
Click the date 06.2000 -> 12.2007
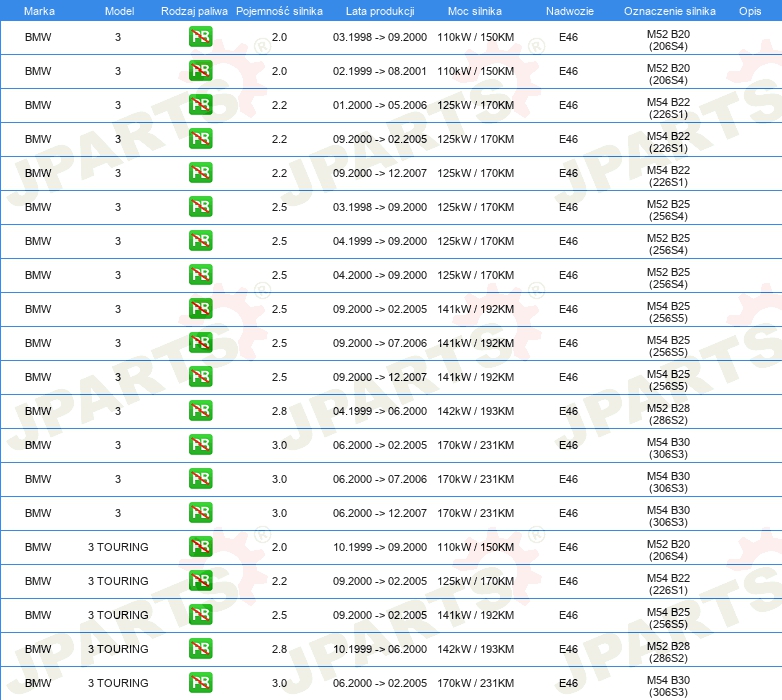[x=380, y=513]
